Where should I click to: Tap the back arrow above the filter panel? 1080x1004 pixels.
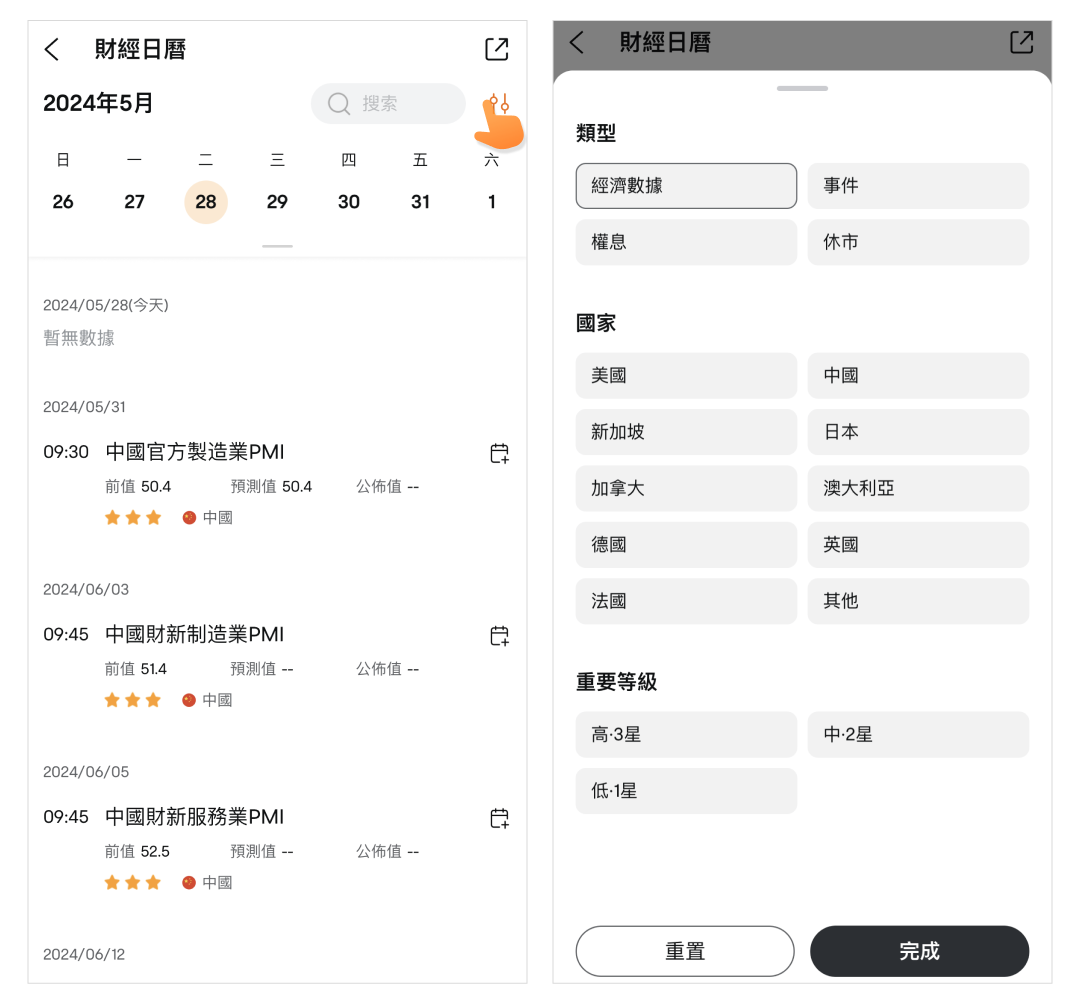tap(576, 42)
